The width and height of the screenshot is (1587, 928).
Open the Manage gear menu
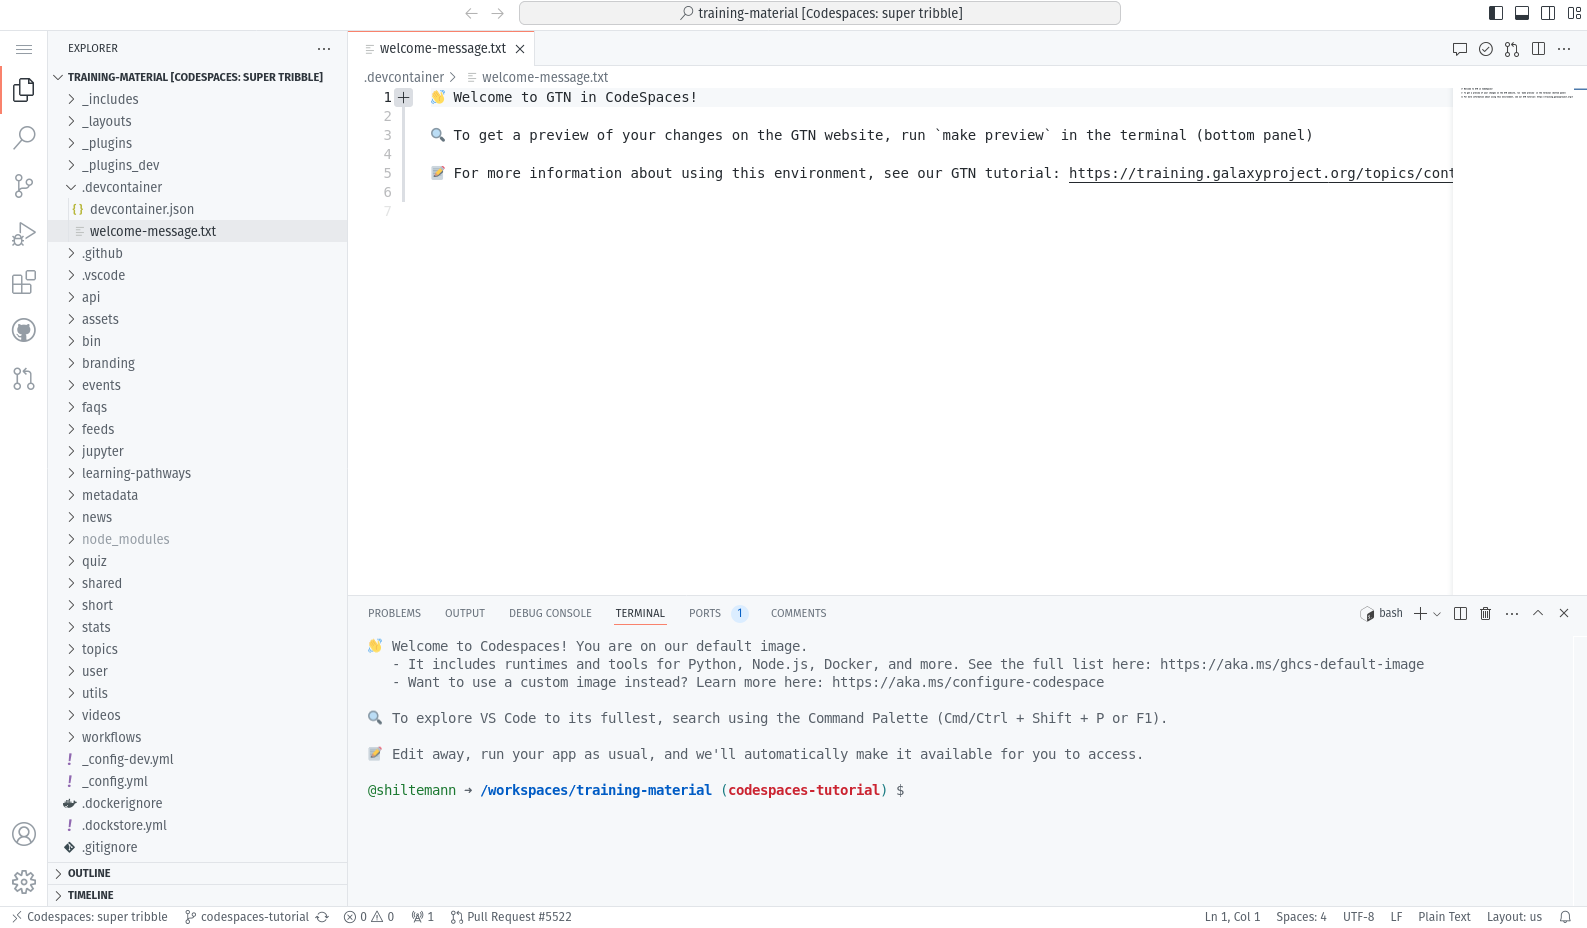coord(24,882)
